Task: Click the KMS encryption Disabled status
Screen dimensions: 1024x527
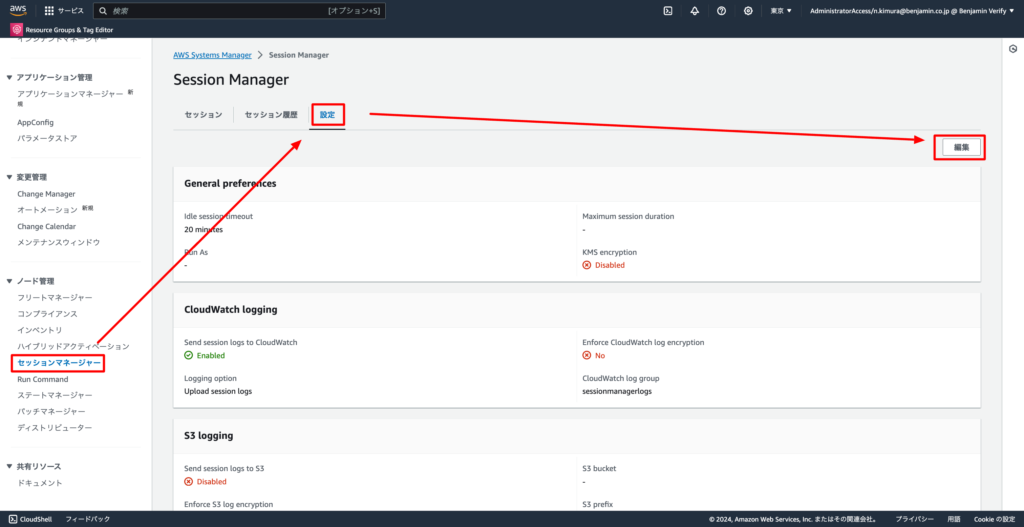Action: [603, 265]
